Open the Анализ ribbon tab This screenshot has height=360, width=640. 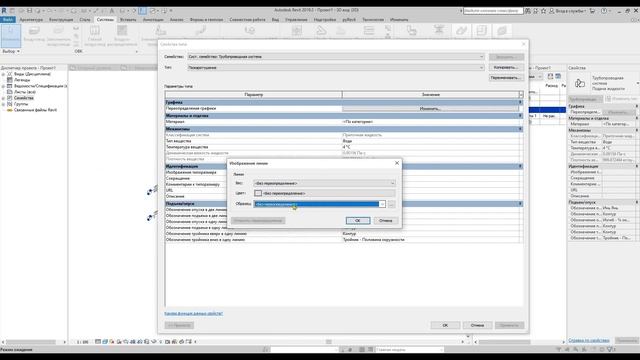tap(176, 20)
